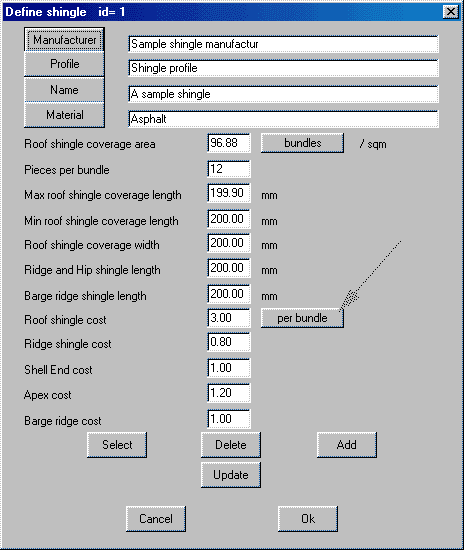Toggle the per bundle cost button
The image size is (464, 550).
click(x=302, y=318)
